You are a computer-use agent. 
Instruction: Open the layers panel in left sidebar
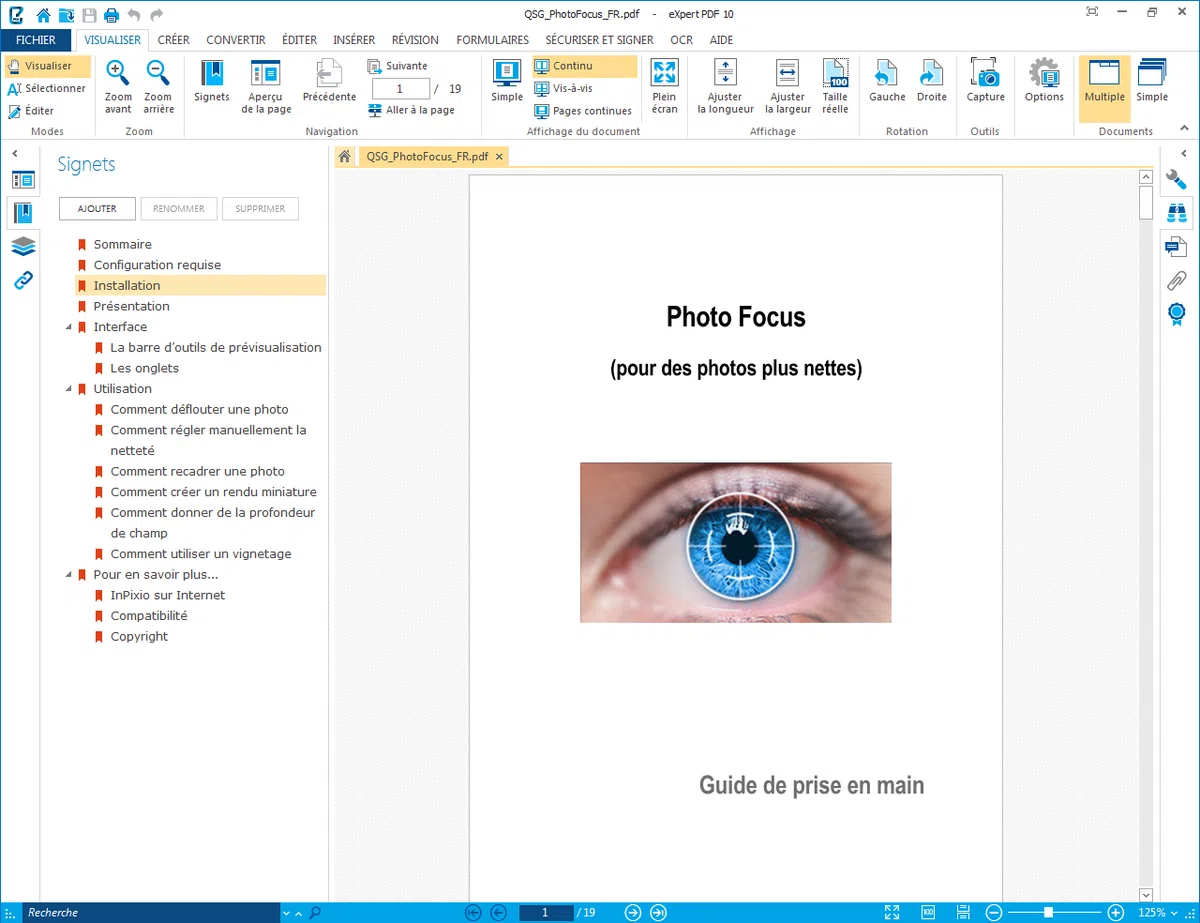[23, 246]
